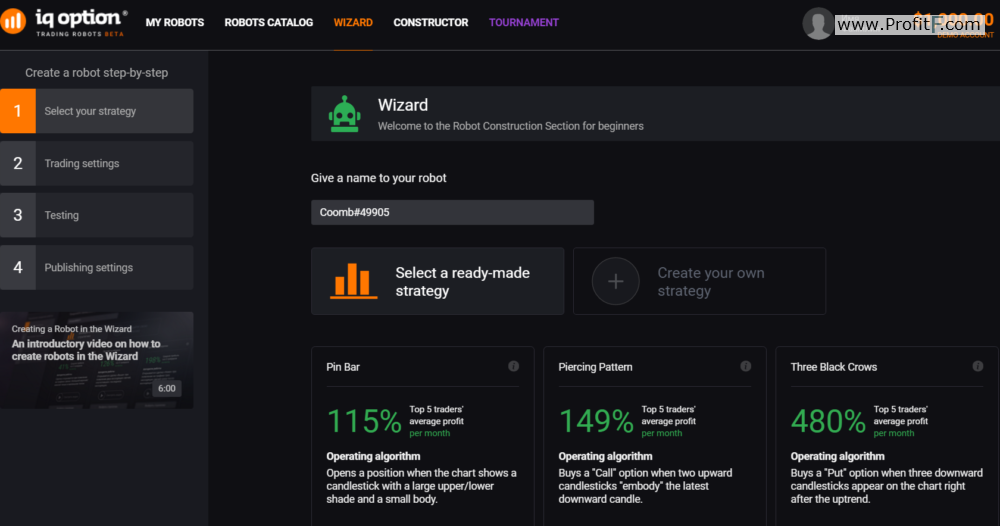Click the robot name input field

(452, 212)
